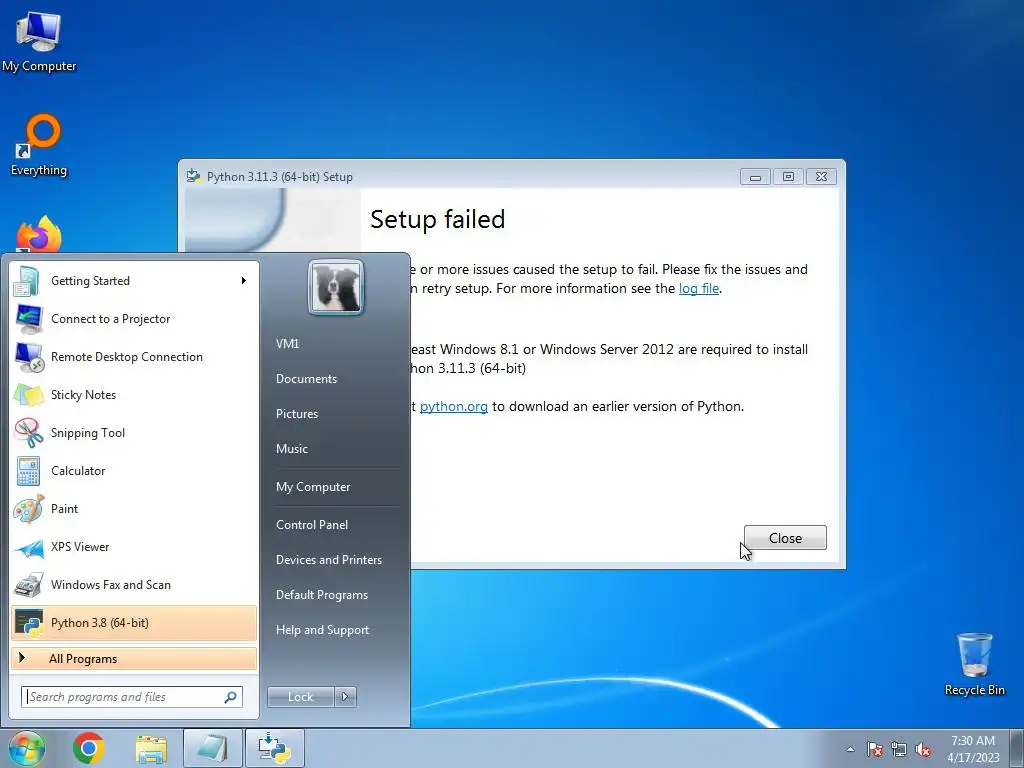Viewport: 1024px width, 768px height.
Task: Open the Everything desktop shortcut
Action: (39, 145)
